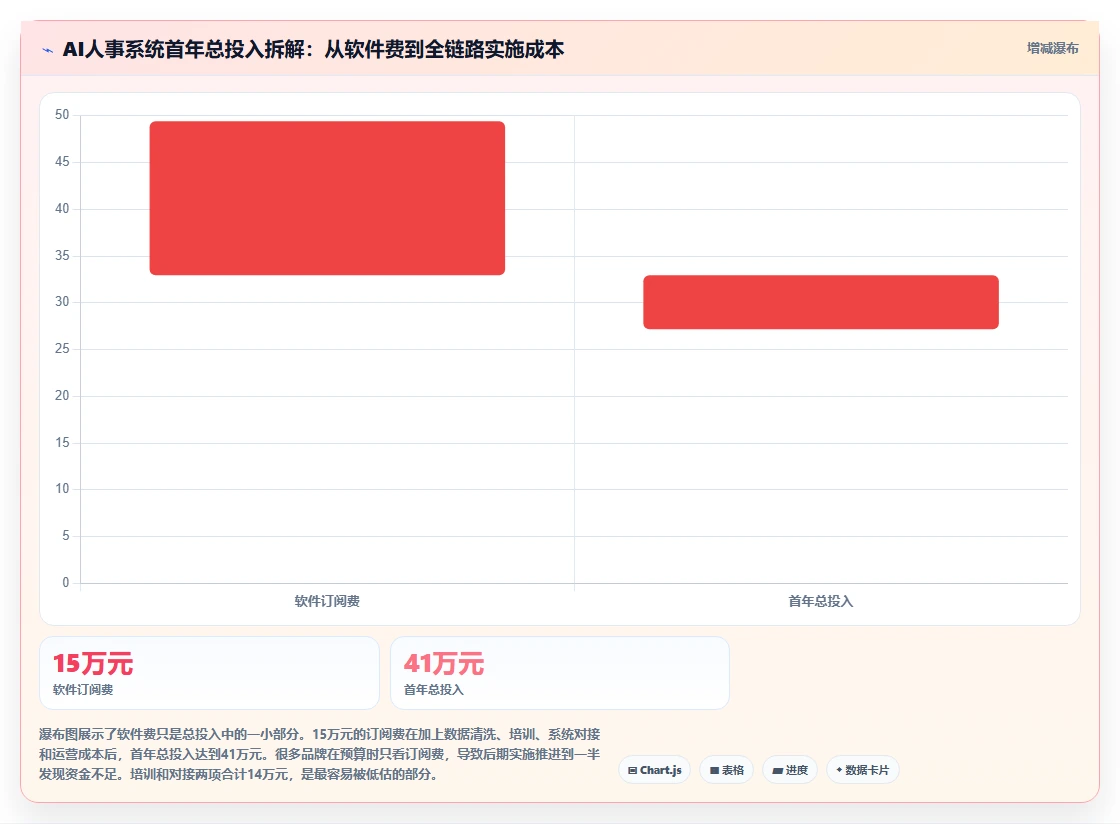The width and height of the screenshot is (1120, 824).
Task: Click the 50 y-axis tick label
Action: coord(62,115)
